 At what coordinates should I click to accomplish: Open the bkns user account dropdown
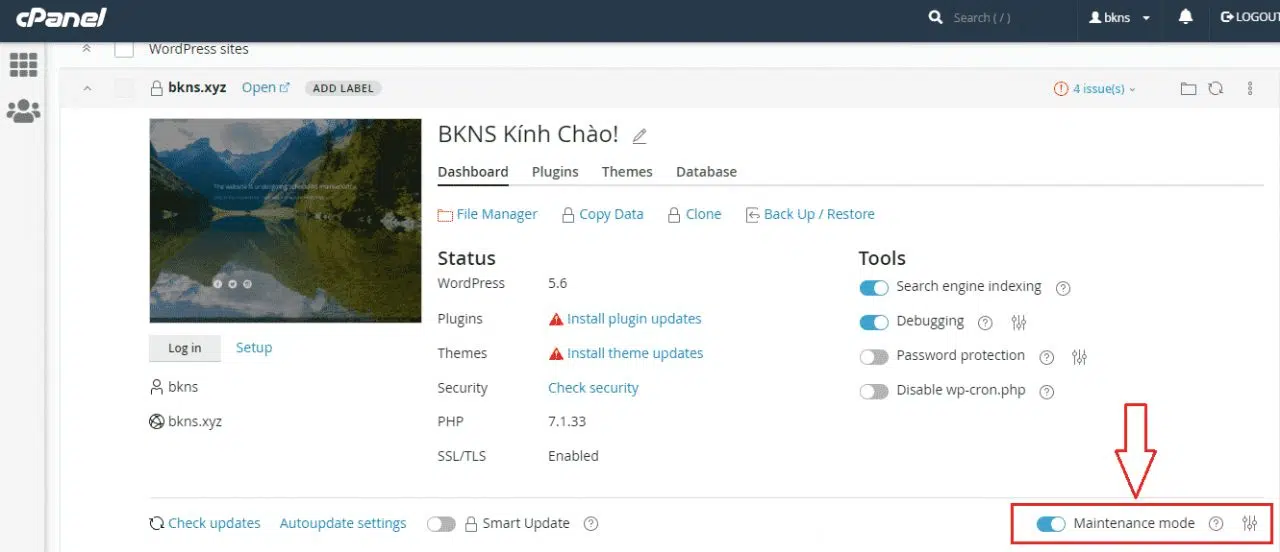[x=1119, y=18]
